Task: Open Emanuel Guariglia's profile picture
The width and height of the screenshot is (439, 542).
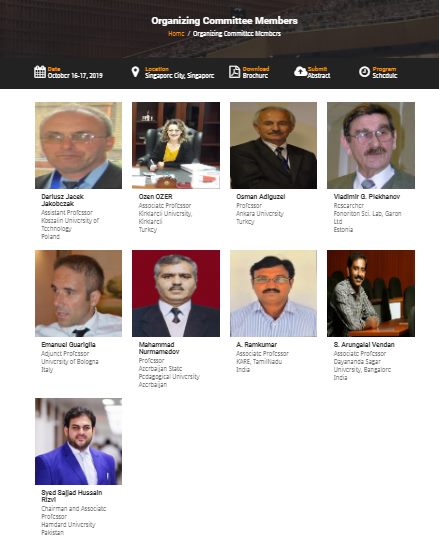Action: (78, 293)
